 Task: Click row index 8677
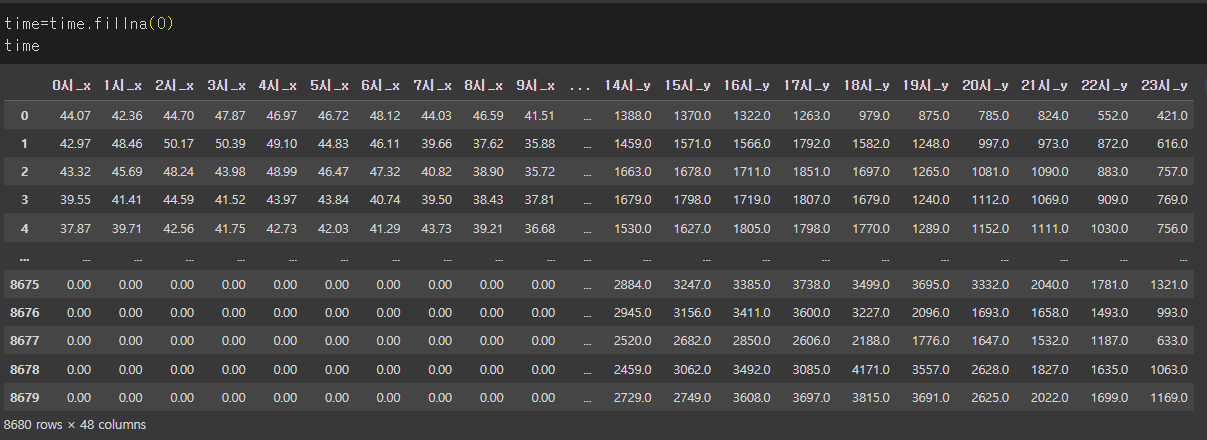(24, 342)
